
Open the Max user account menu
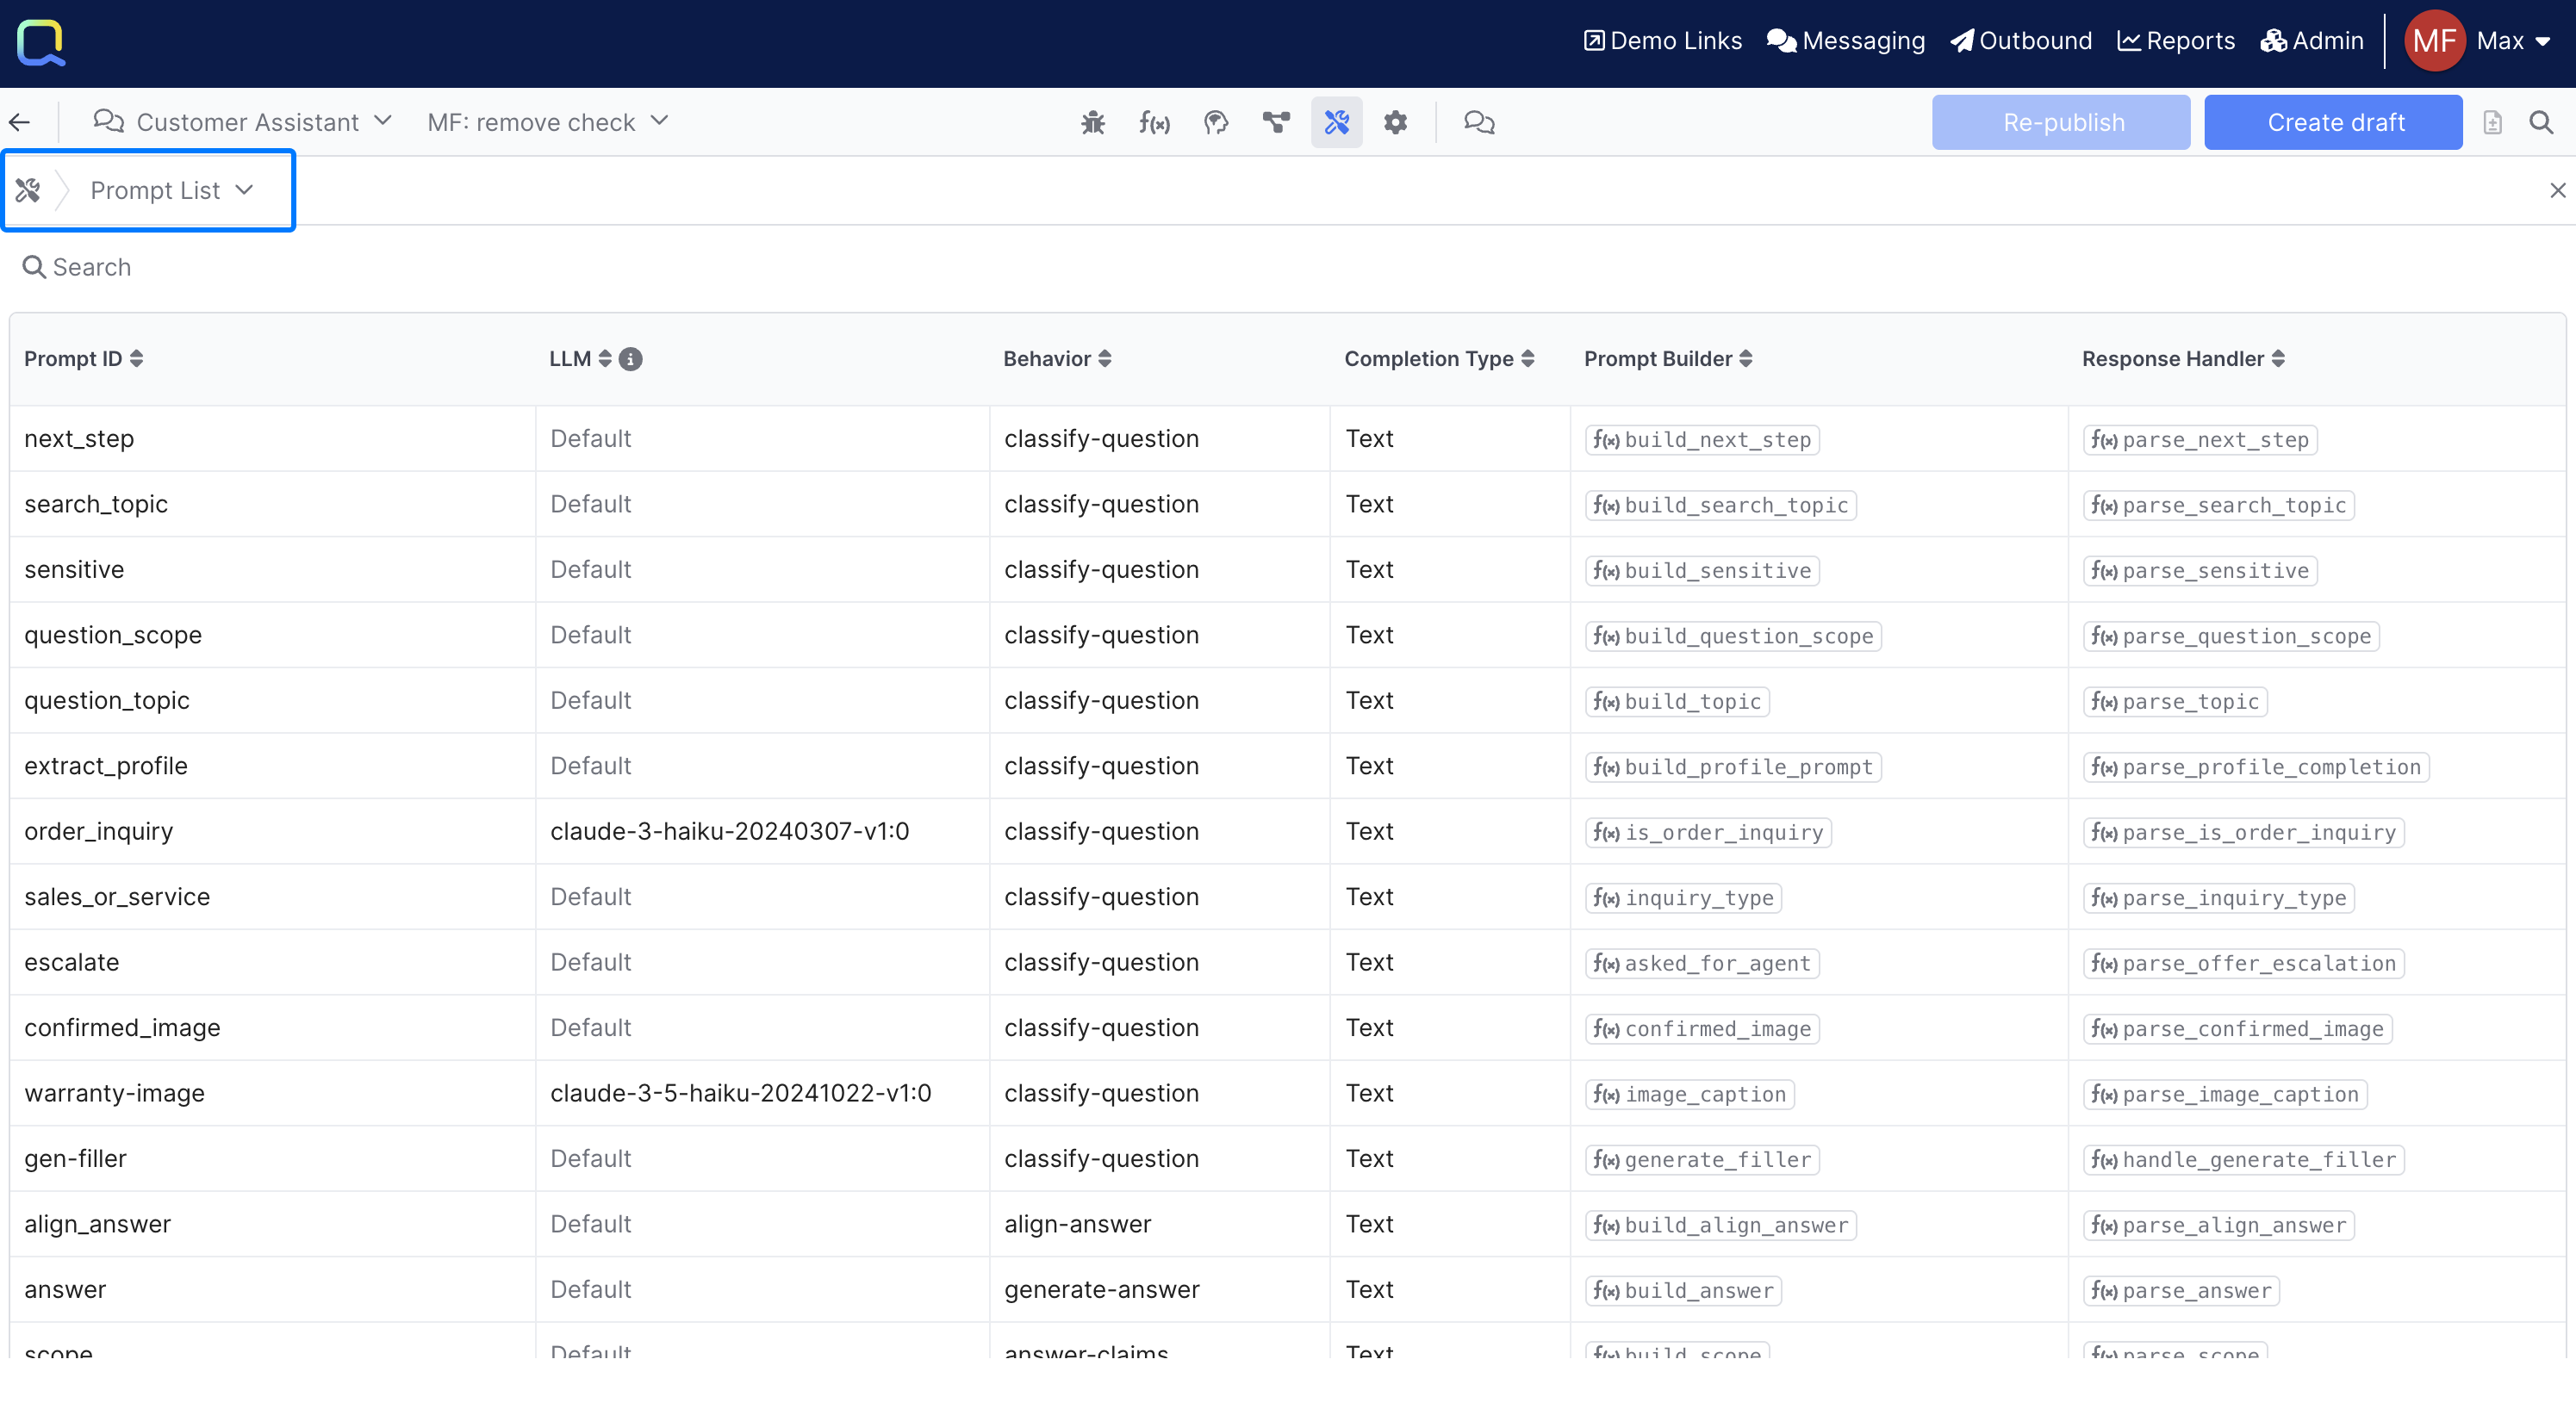(x=2513, y=41)
